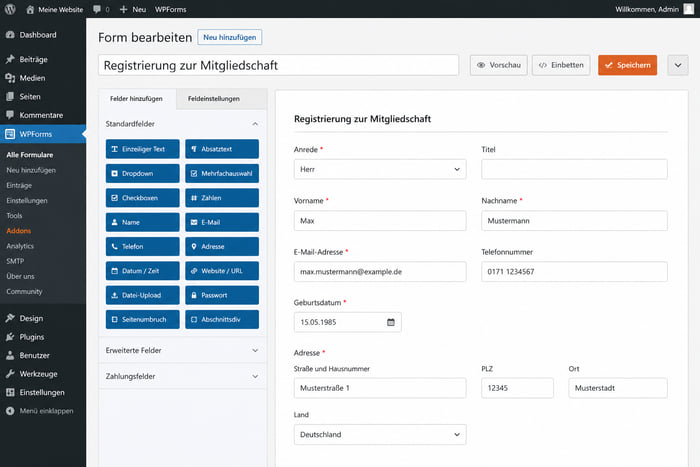Click the WordPress logo icon
Image resolution: width=700 pixels, height=467 pixels.
click(10, 9)
